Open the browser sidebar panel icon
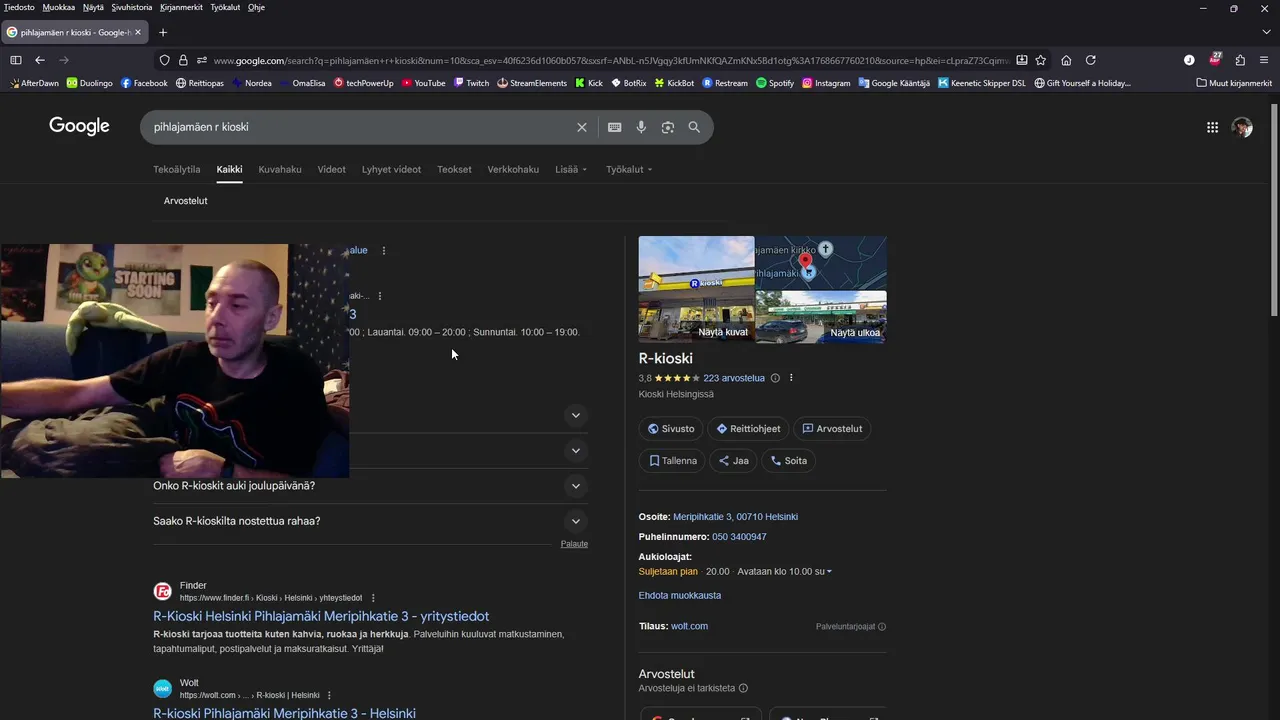Image resolution: width=1280 pixels, height=720 pixels. [x=15, y=60]
